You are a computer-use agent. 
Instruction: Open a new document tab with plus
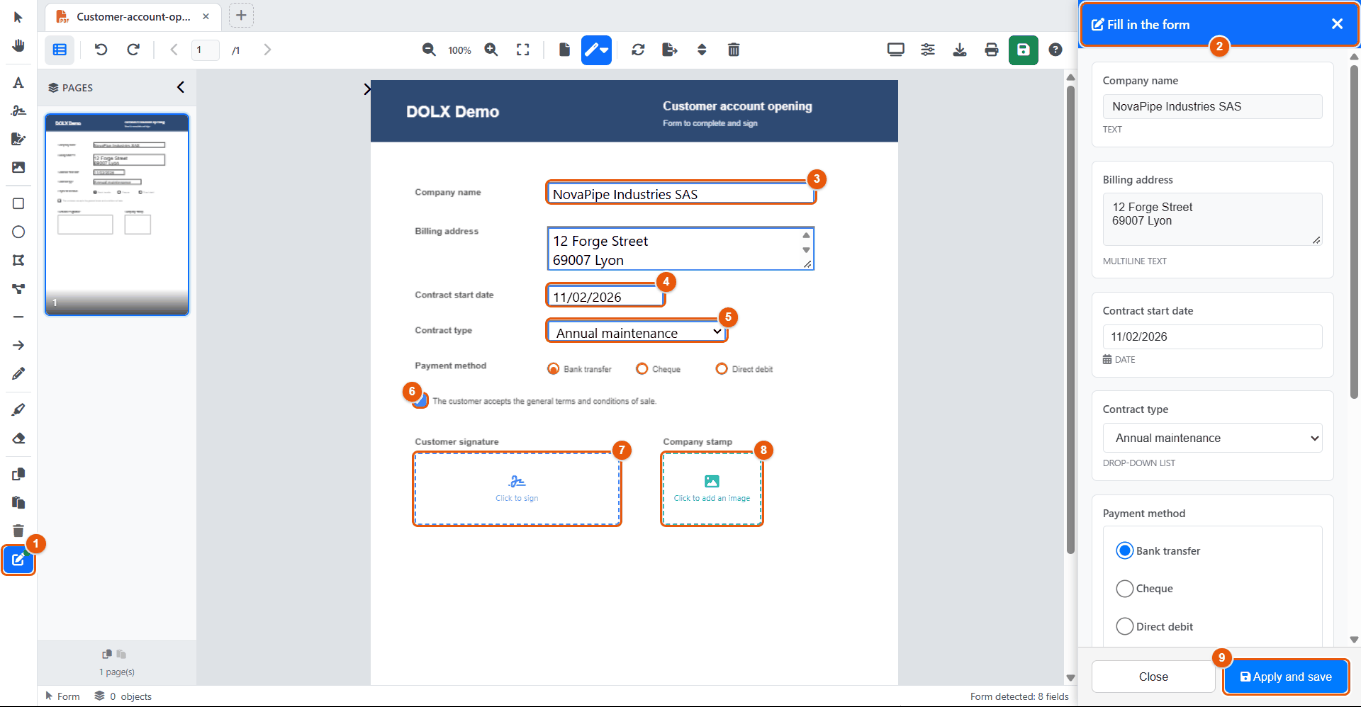point(241,15)
